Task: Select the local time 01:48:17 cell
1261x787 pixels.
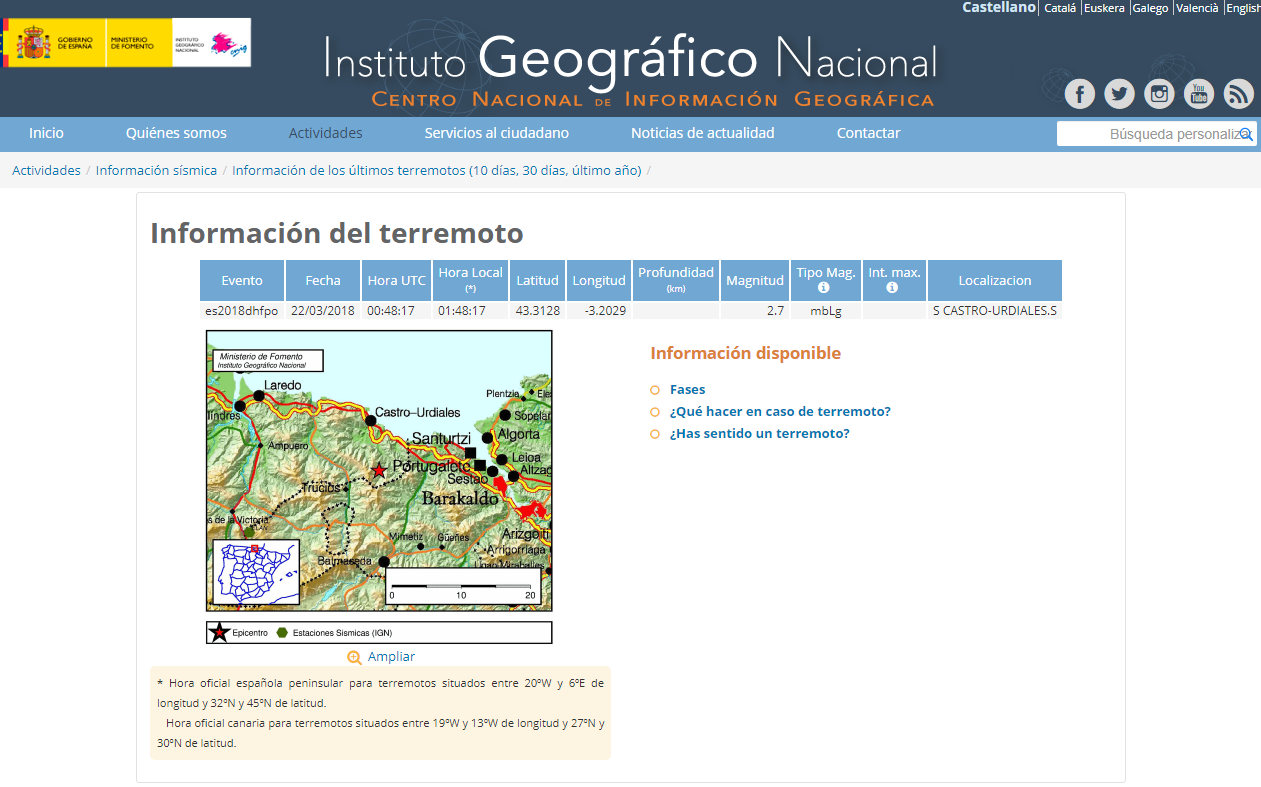Action: pos(471,311)
